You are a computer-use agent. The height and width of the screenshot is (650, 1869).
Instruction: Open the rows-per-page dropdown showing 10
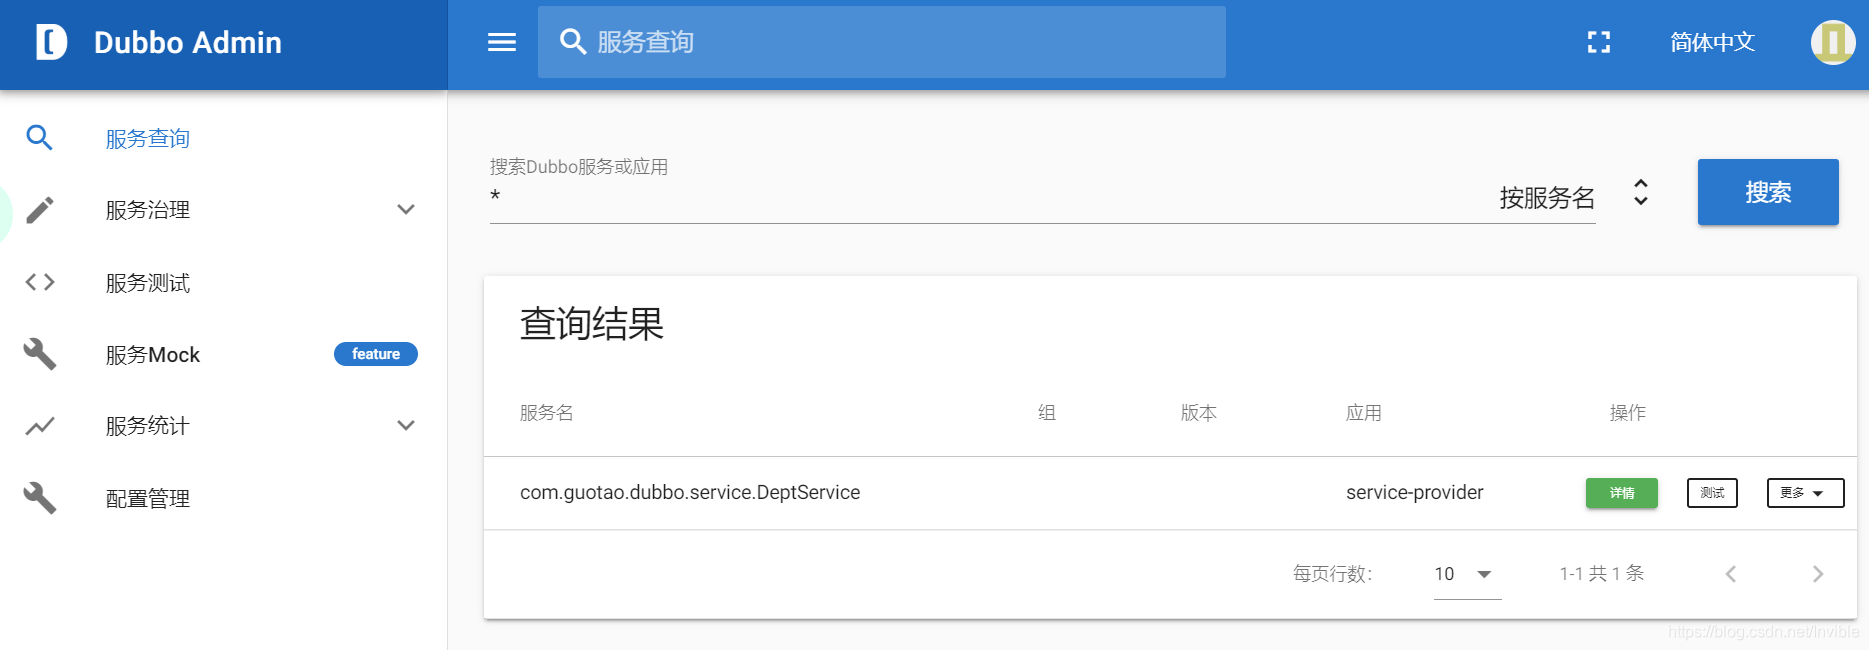click(x=1467, y=574)
